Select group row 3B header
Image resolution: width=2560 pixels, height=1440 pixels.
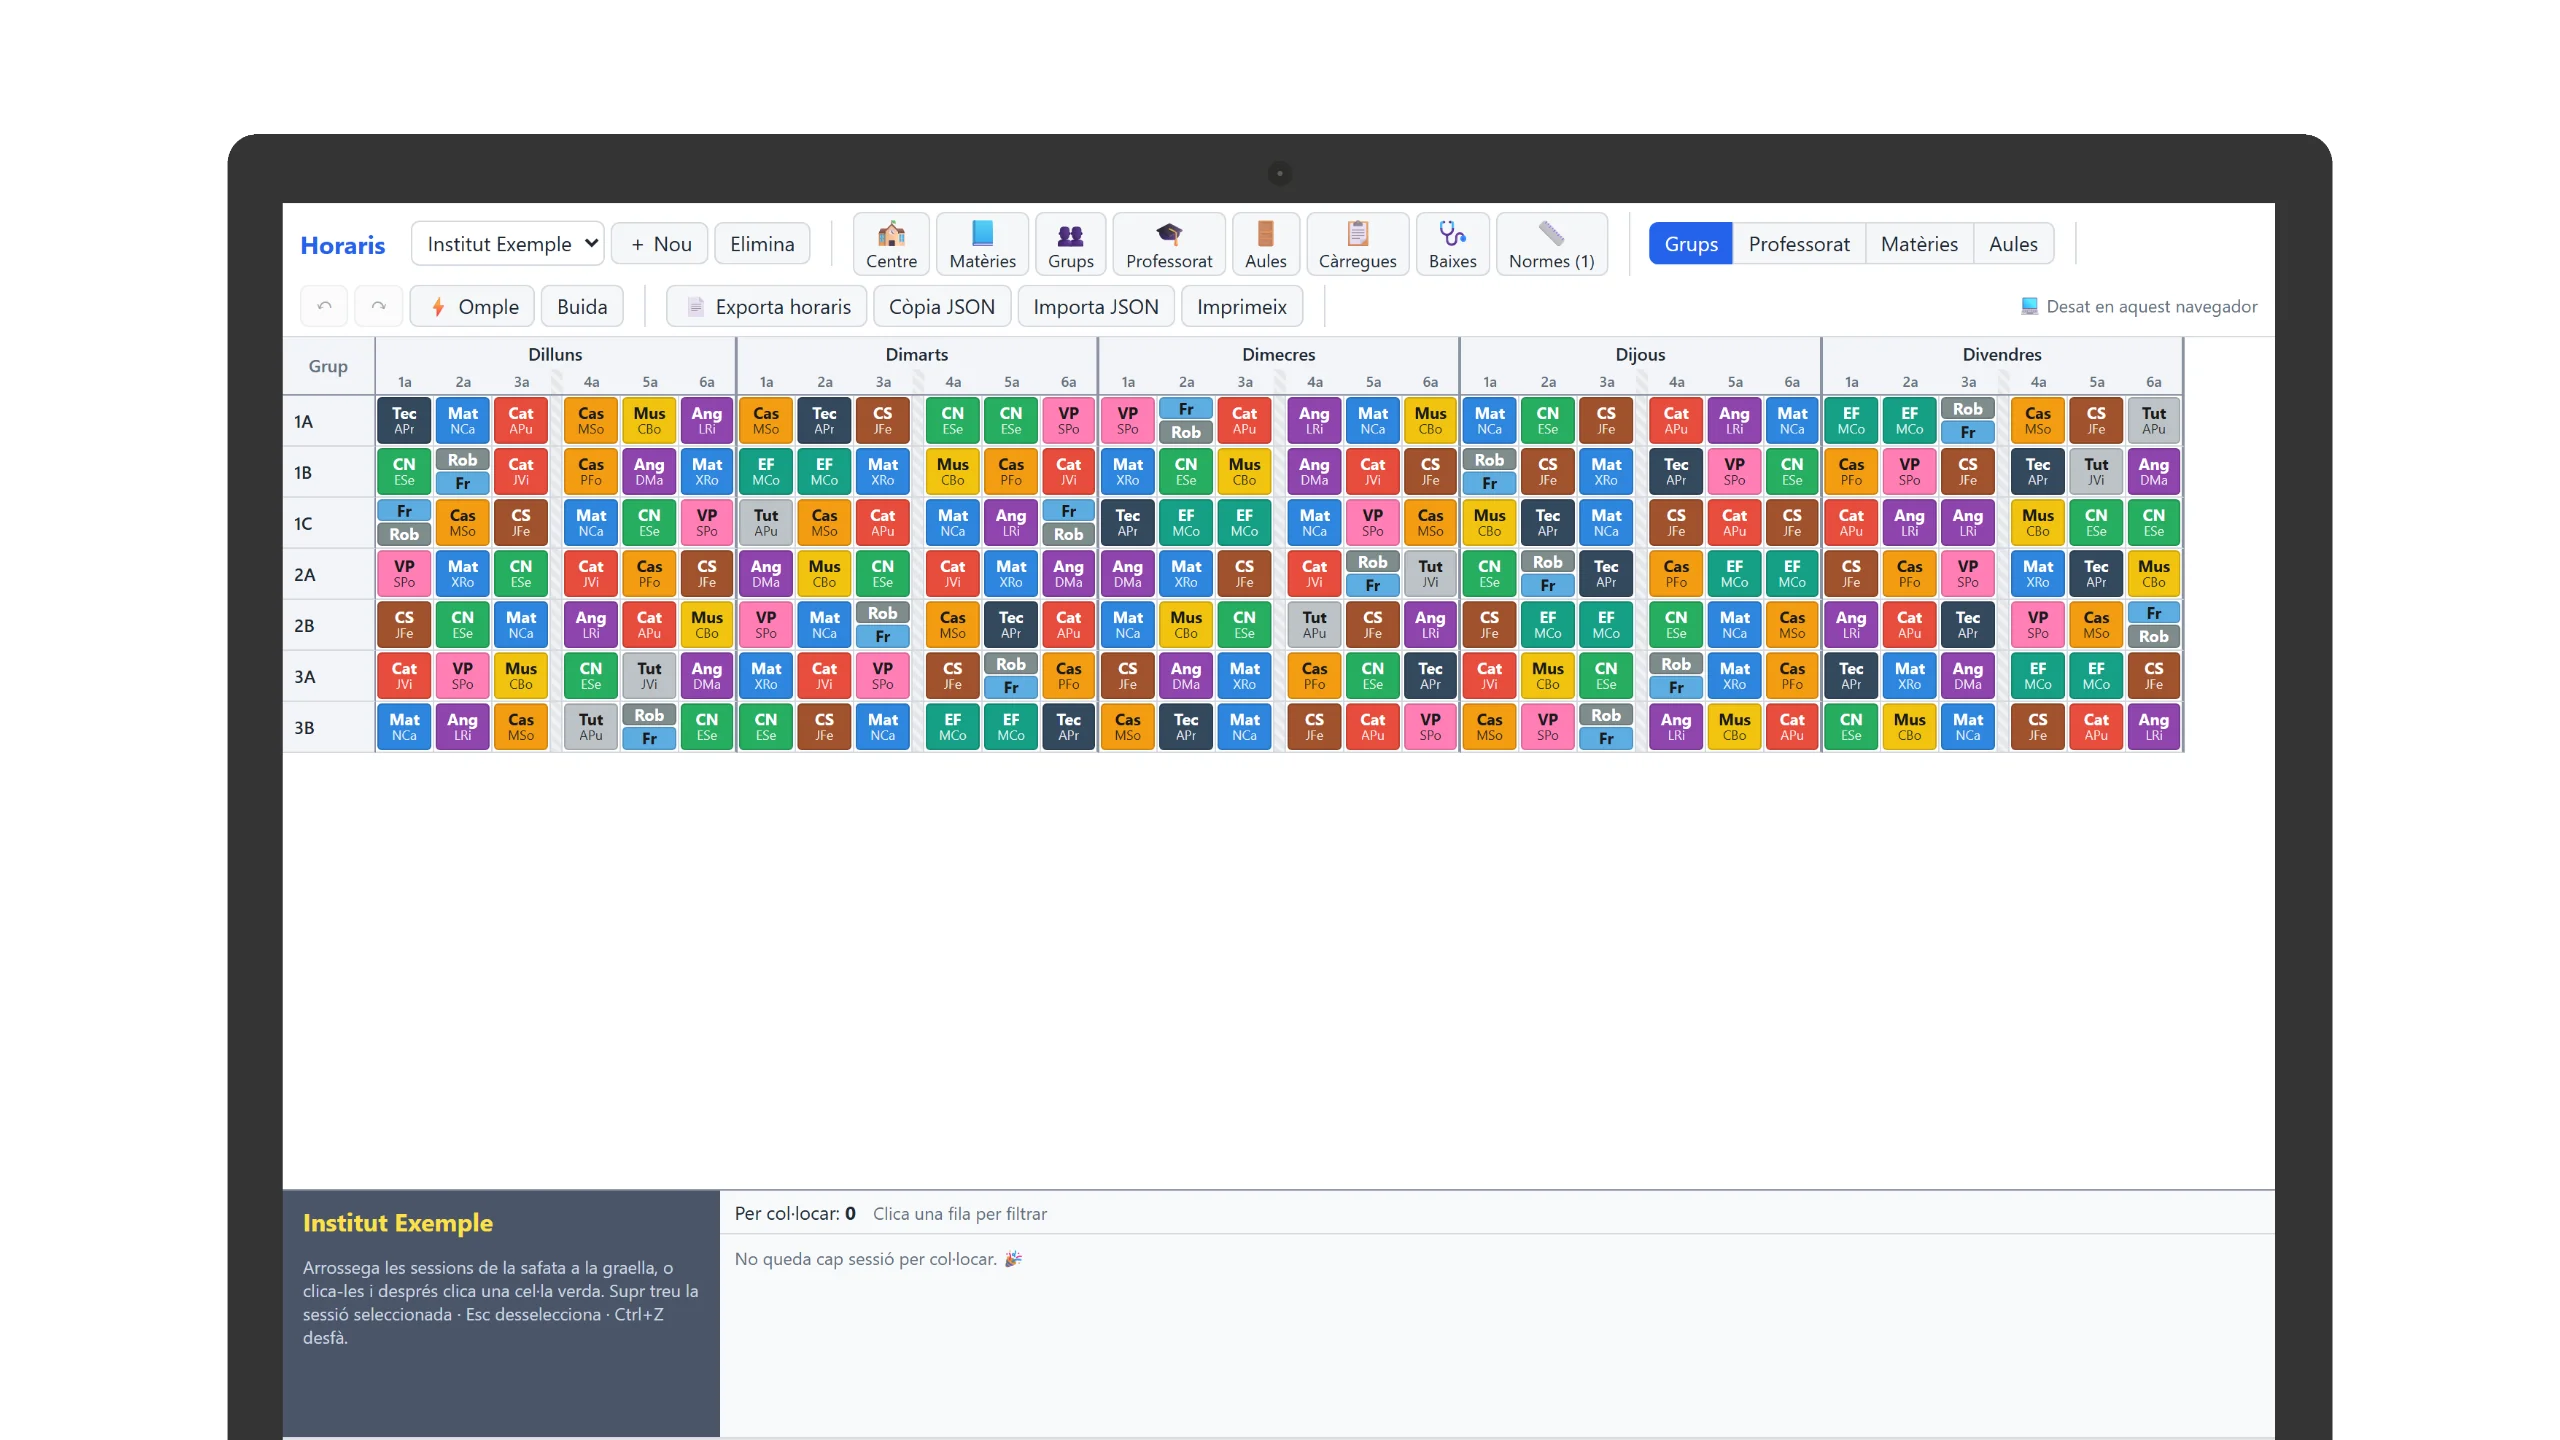tap(328, 727)
